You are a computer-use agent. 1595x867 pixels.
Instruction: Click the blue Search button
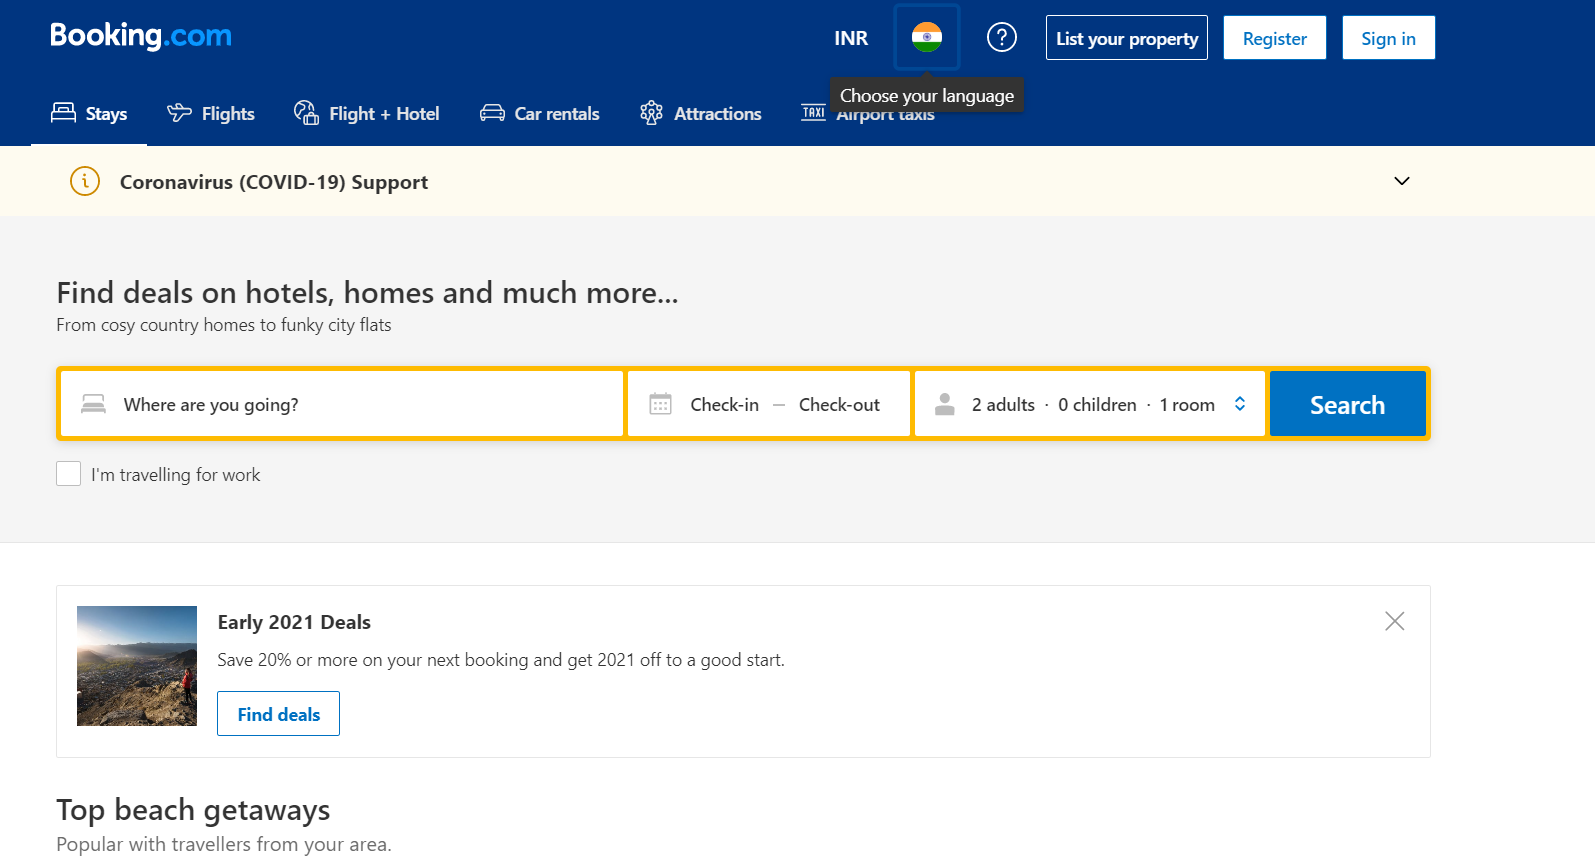1347,404
